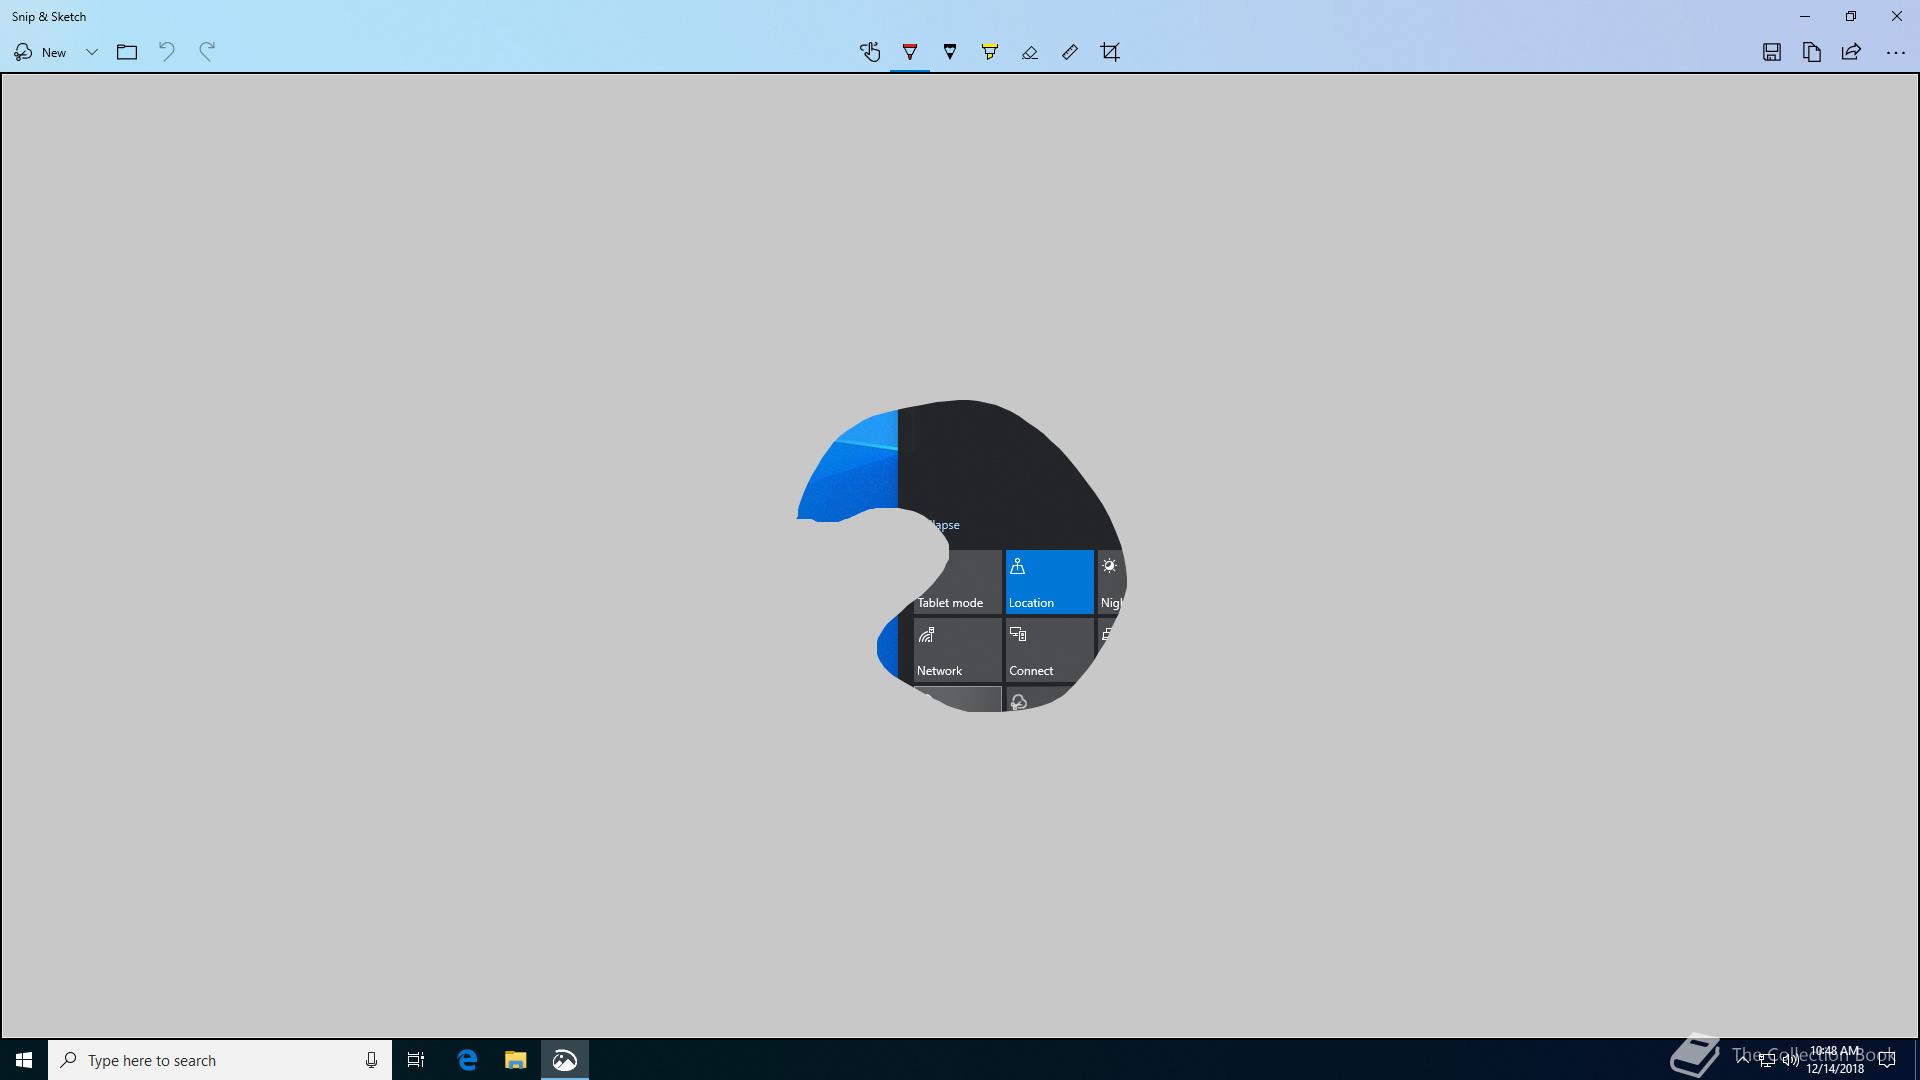This screenshot has height=1080, width=1920.
Task: Share the snip
Action: [x=1852, y=52]
